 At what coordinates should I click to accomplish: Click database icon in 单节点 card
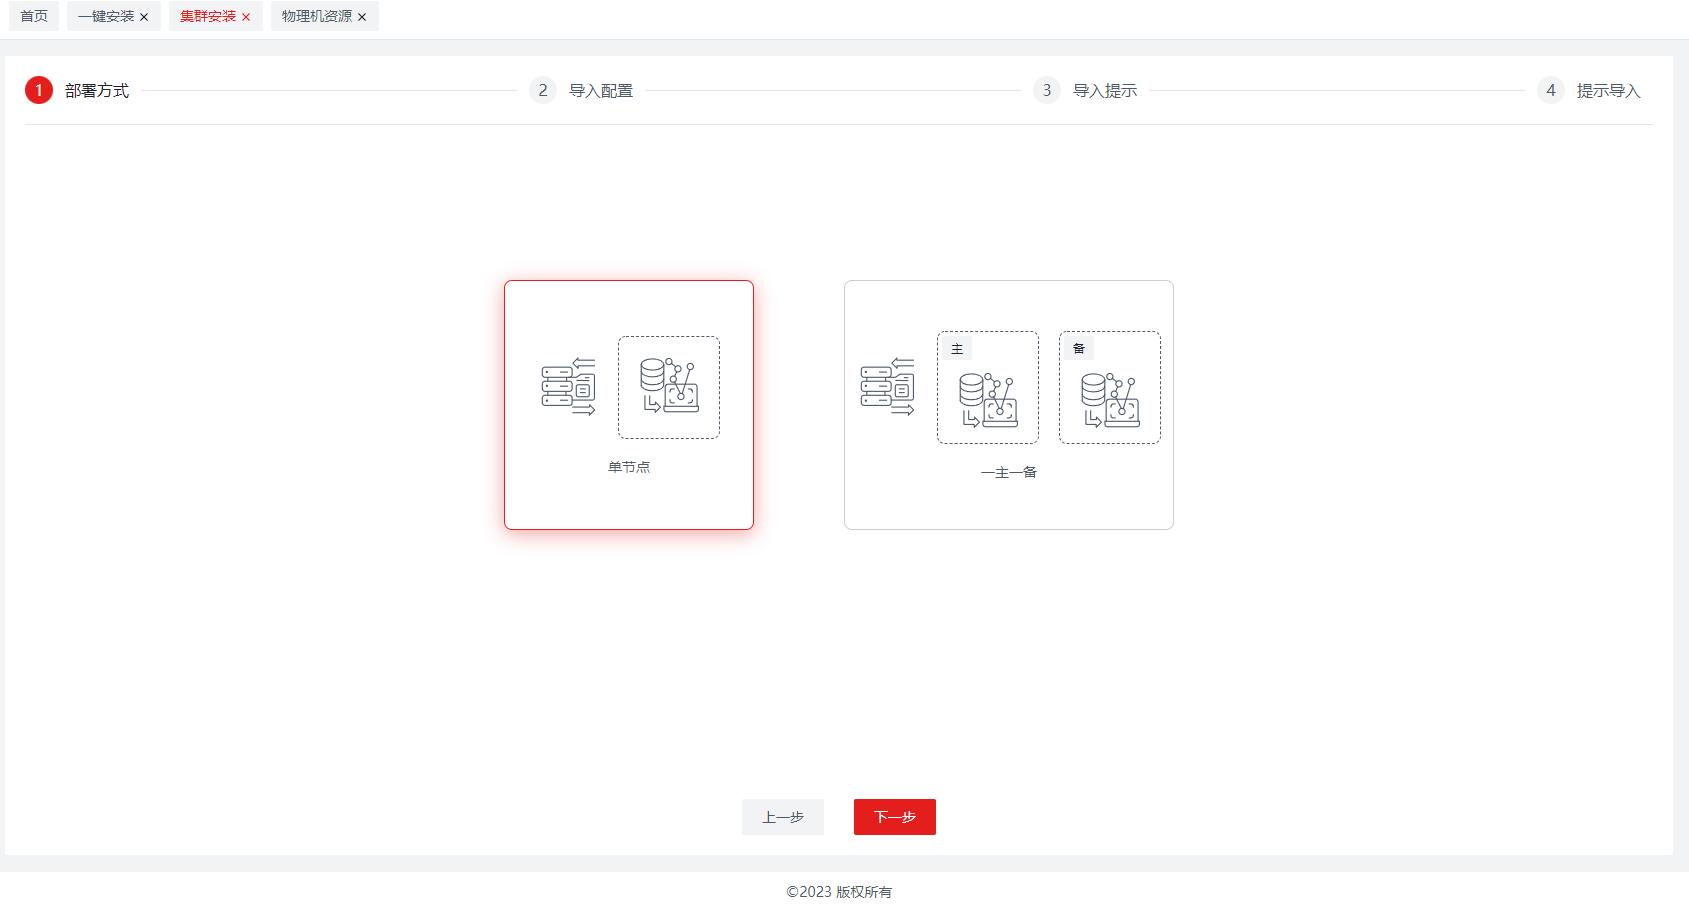click(x=669, y=387)
